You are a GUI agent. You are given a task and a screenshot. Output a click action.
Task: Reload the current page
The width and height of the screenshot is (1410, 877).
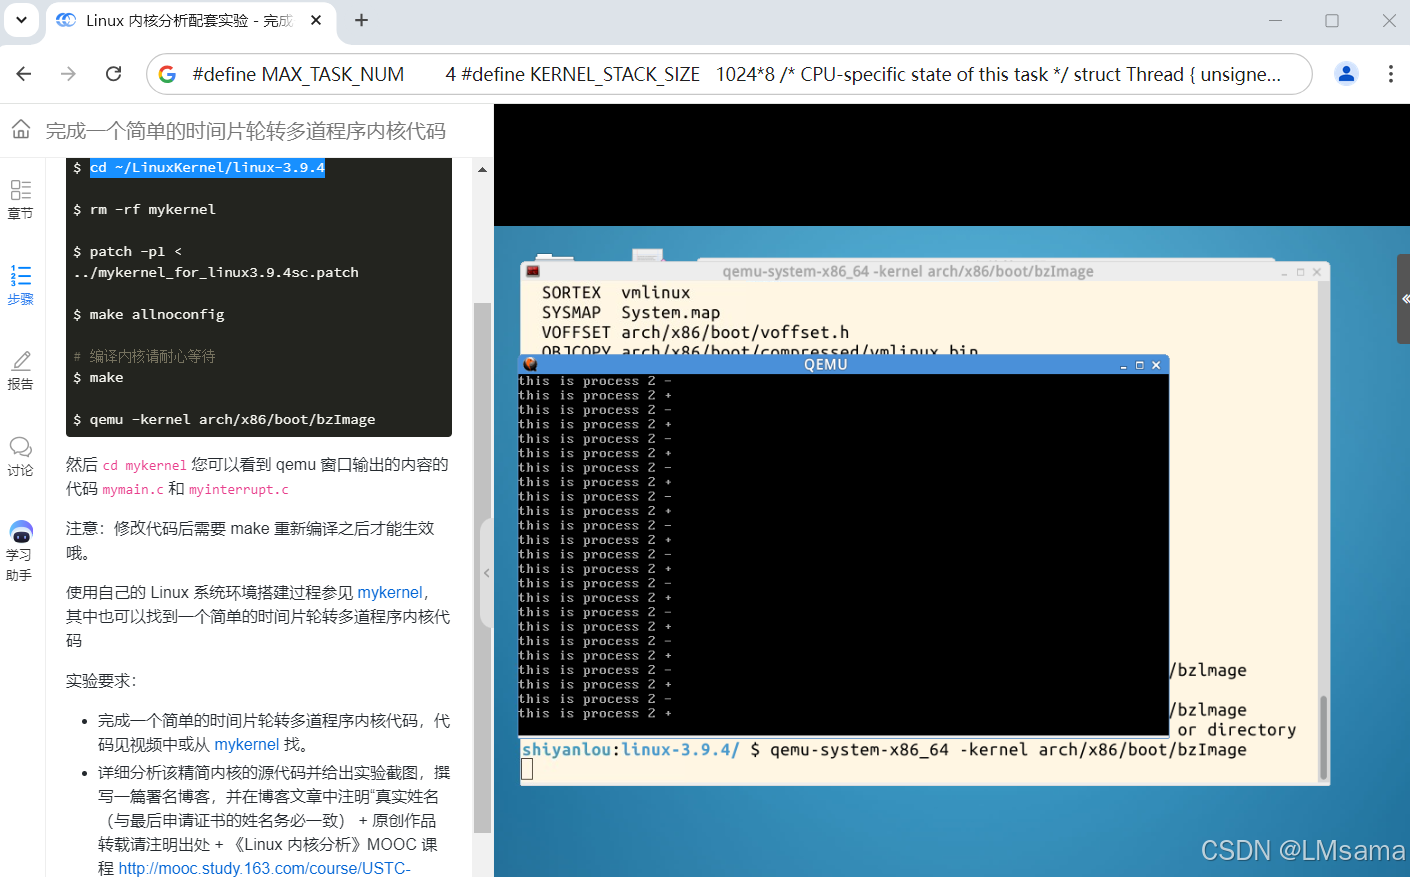[113, 74]
